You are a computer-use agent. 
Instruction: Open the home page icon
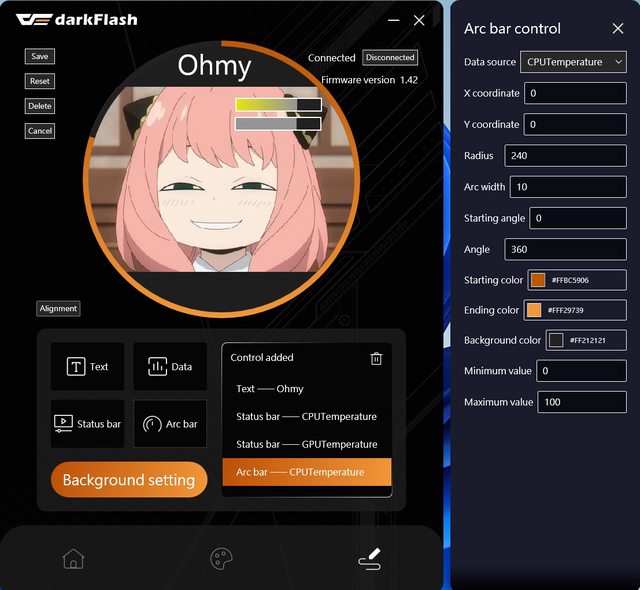point(73,559)
